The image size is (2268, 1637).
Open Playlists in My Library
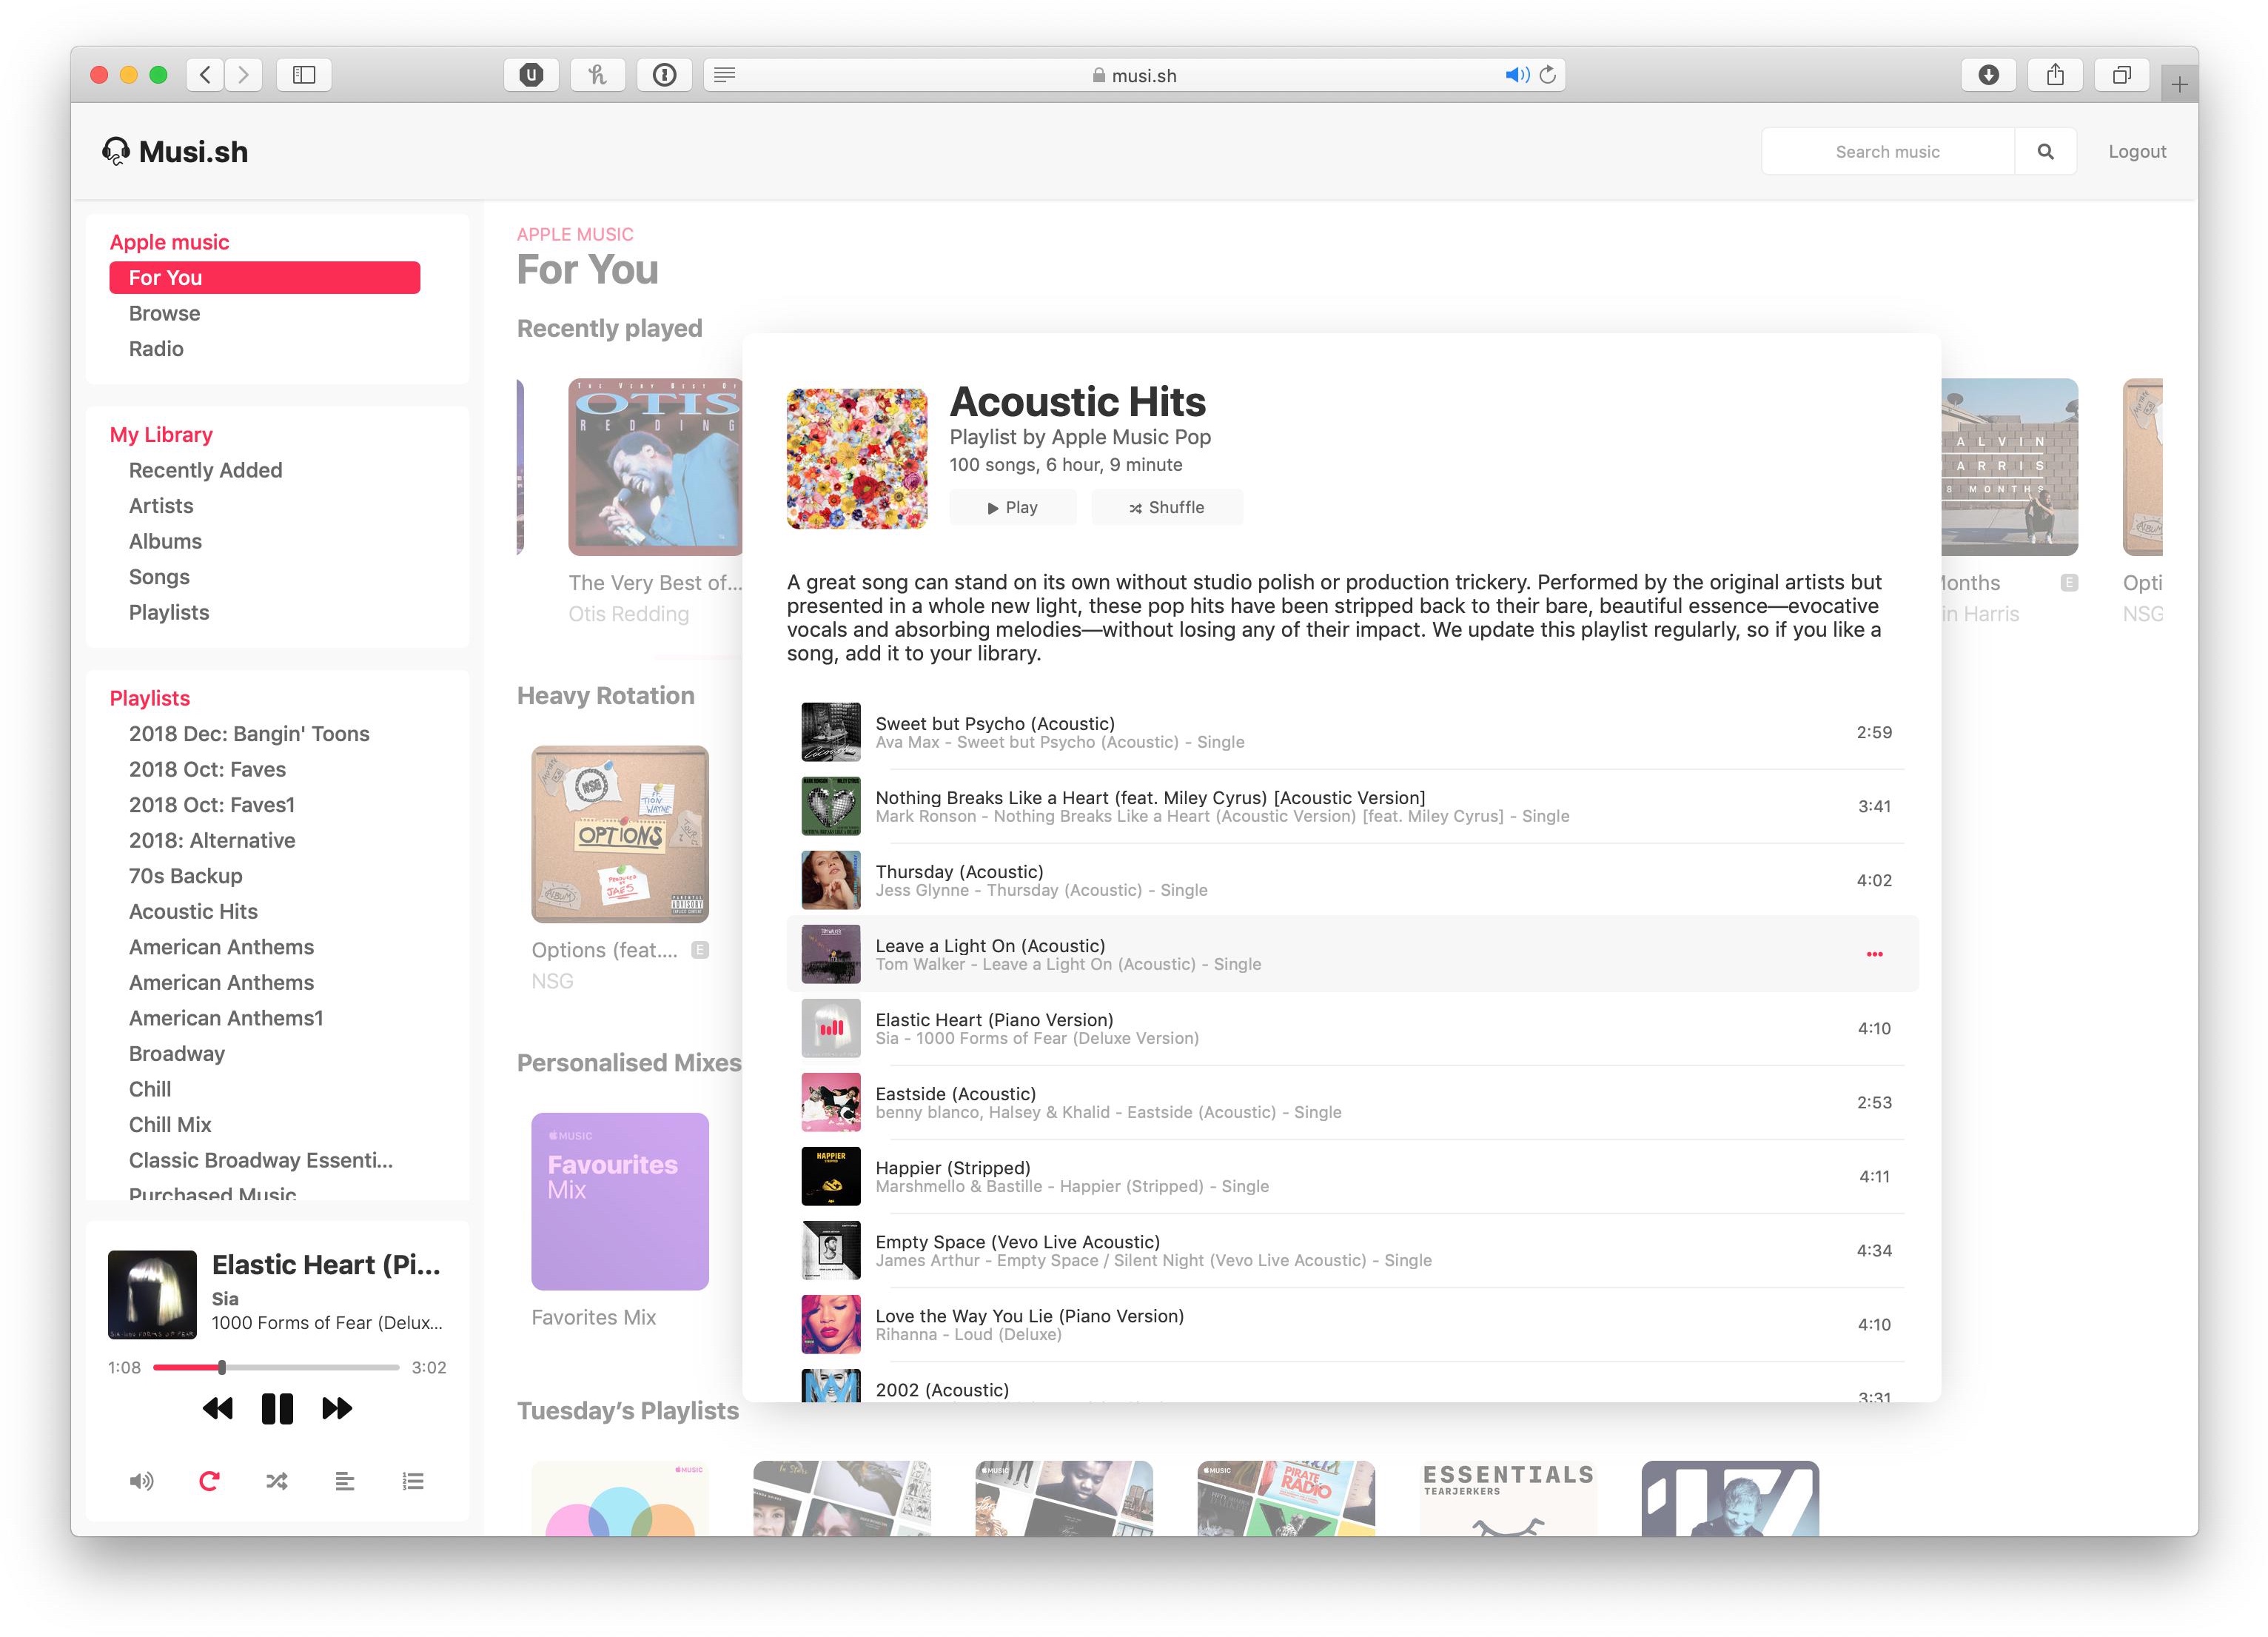click(x=169, y=612)
